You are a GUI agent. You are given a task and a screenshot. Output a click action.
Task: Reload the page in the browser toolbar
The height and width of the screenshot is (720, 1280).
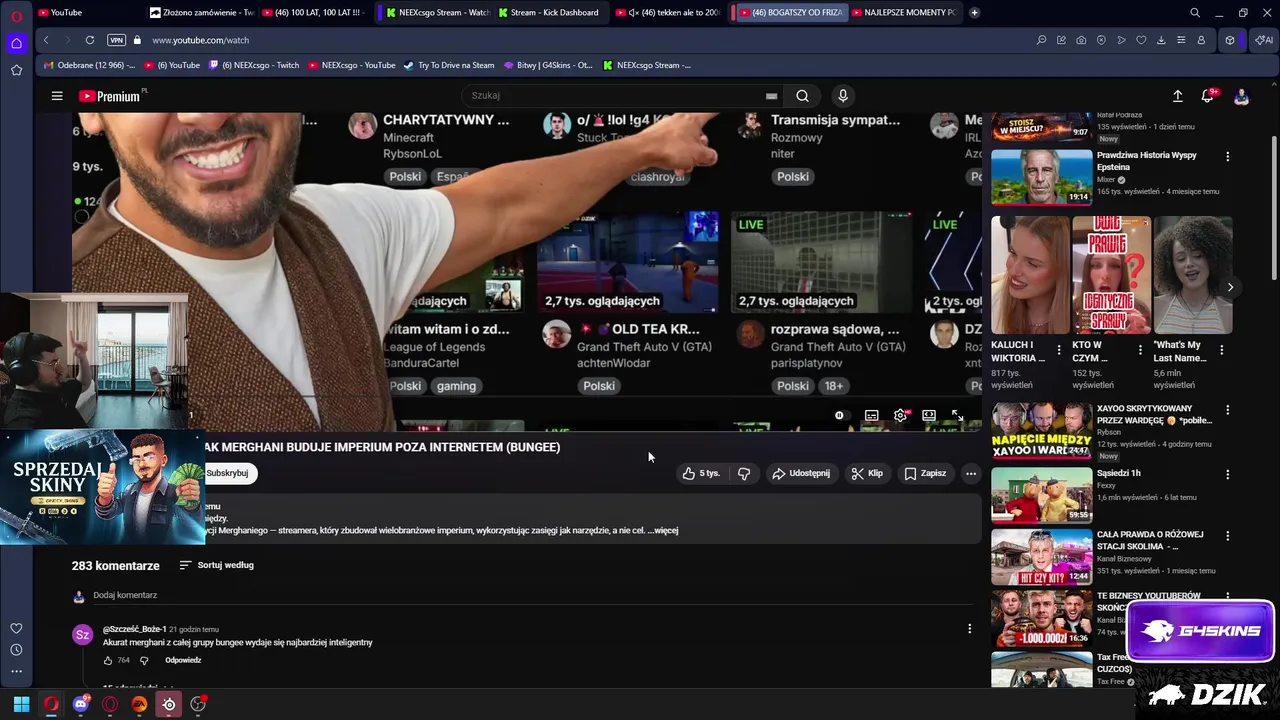(x=90, y=40)
